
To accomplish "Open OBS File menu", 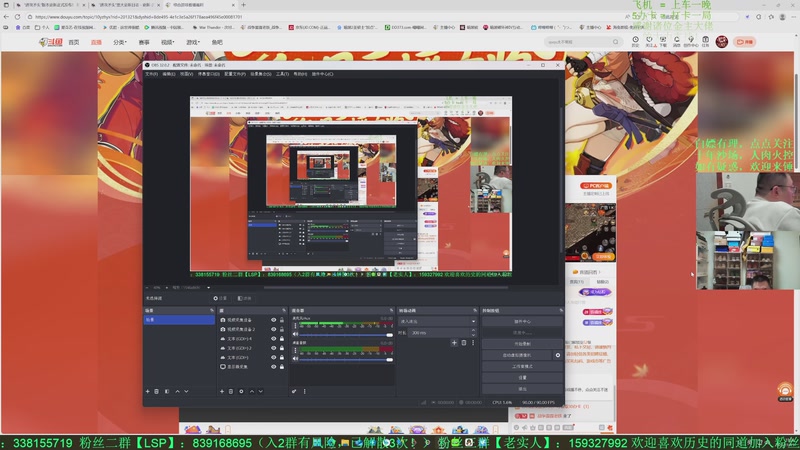I will [x=152, y=74].
